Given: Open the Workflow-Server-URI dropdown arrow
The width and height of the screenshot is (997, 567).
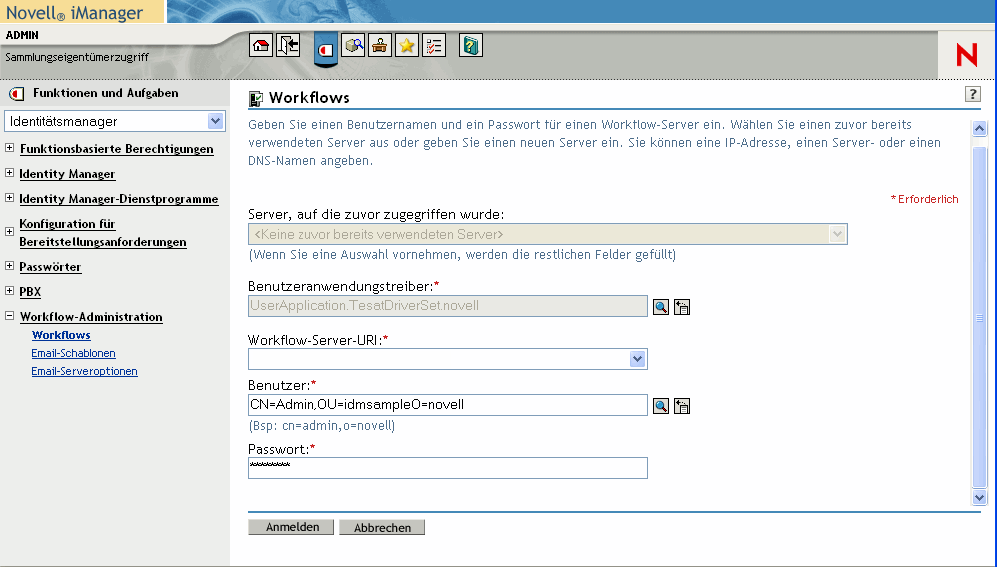Looking at the screenshot, I should [638, 359].
